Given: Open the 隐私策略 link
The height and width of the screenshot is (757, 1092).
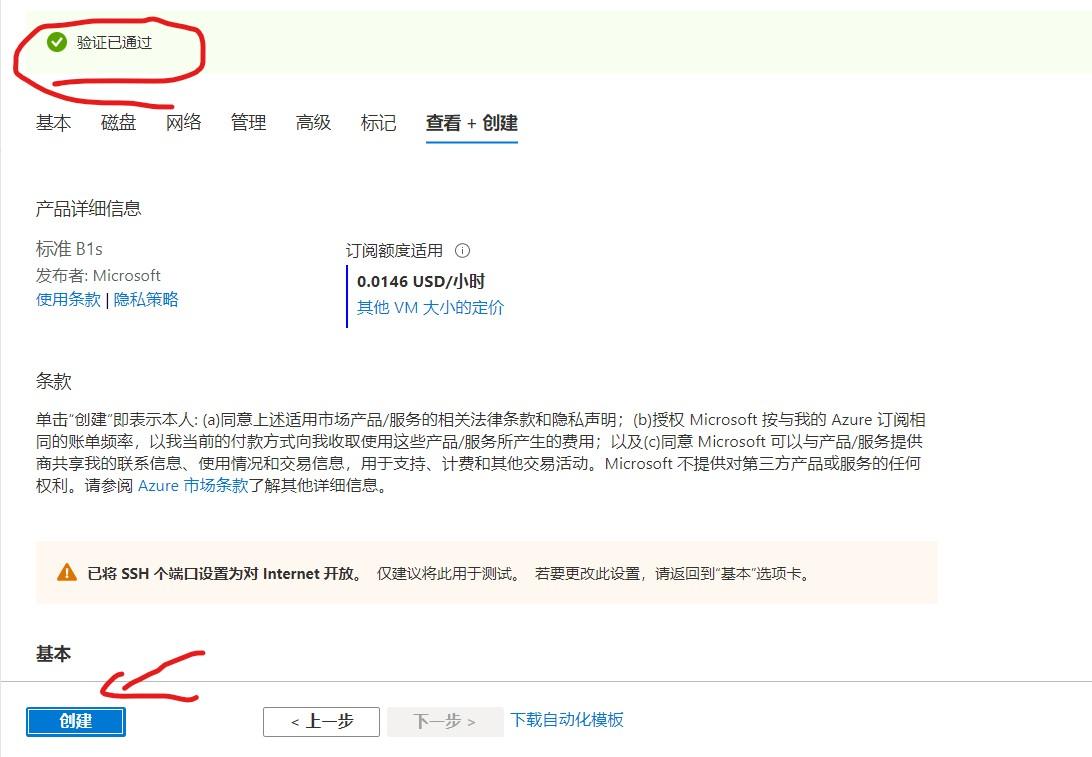Looking at the screenshot, I should (146, 299).
